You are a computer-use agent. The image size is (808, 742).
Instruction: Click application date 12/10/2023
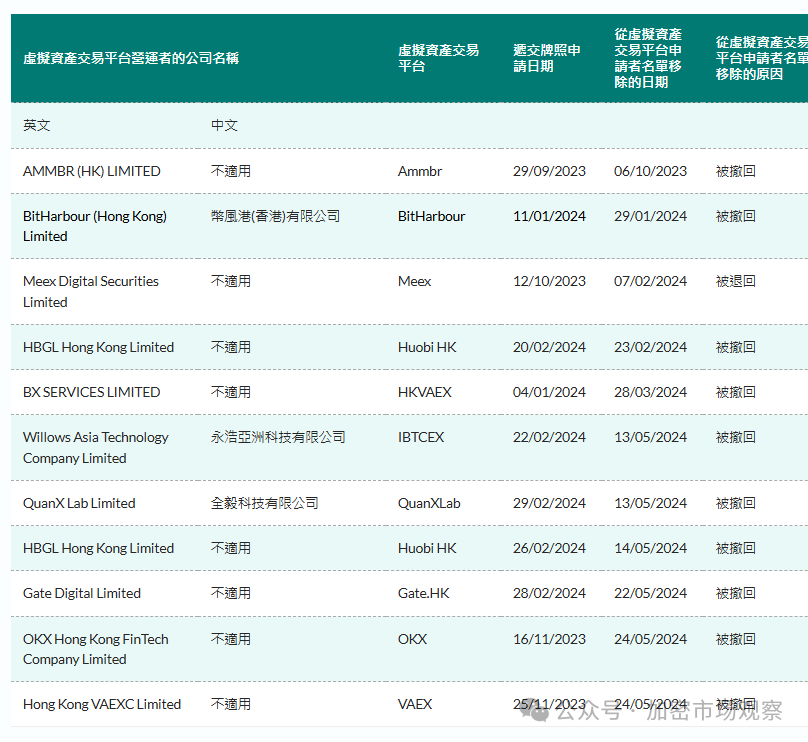pyautogui.click(x=549, y=281)
